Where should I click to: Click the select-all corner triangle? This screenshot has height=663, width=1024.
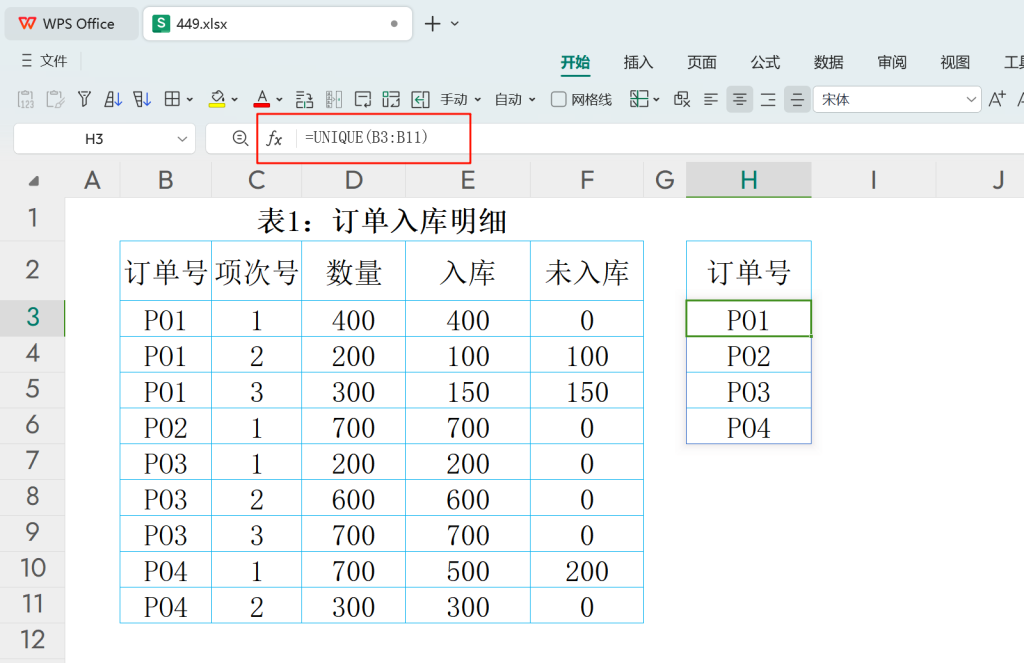(33, 181)
